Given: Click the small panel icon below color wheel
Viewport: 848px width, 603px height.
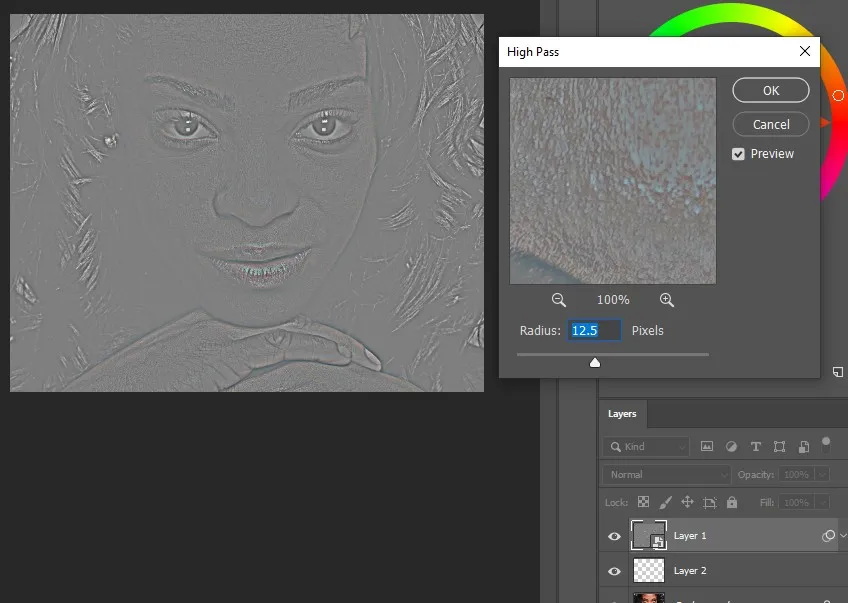Looking at the screenshot, I should pos(838,372).
